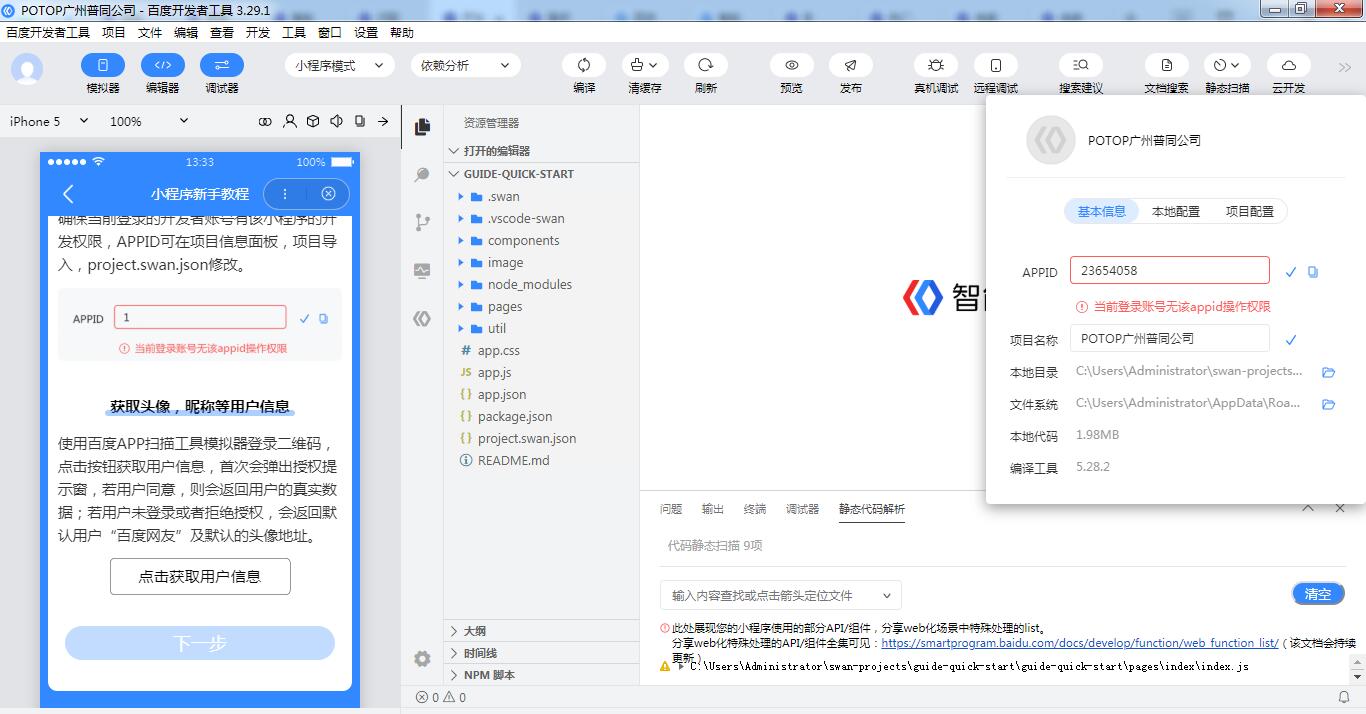
Task: Open the 帮助 menu
Action: 402,33
